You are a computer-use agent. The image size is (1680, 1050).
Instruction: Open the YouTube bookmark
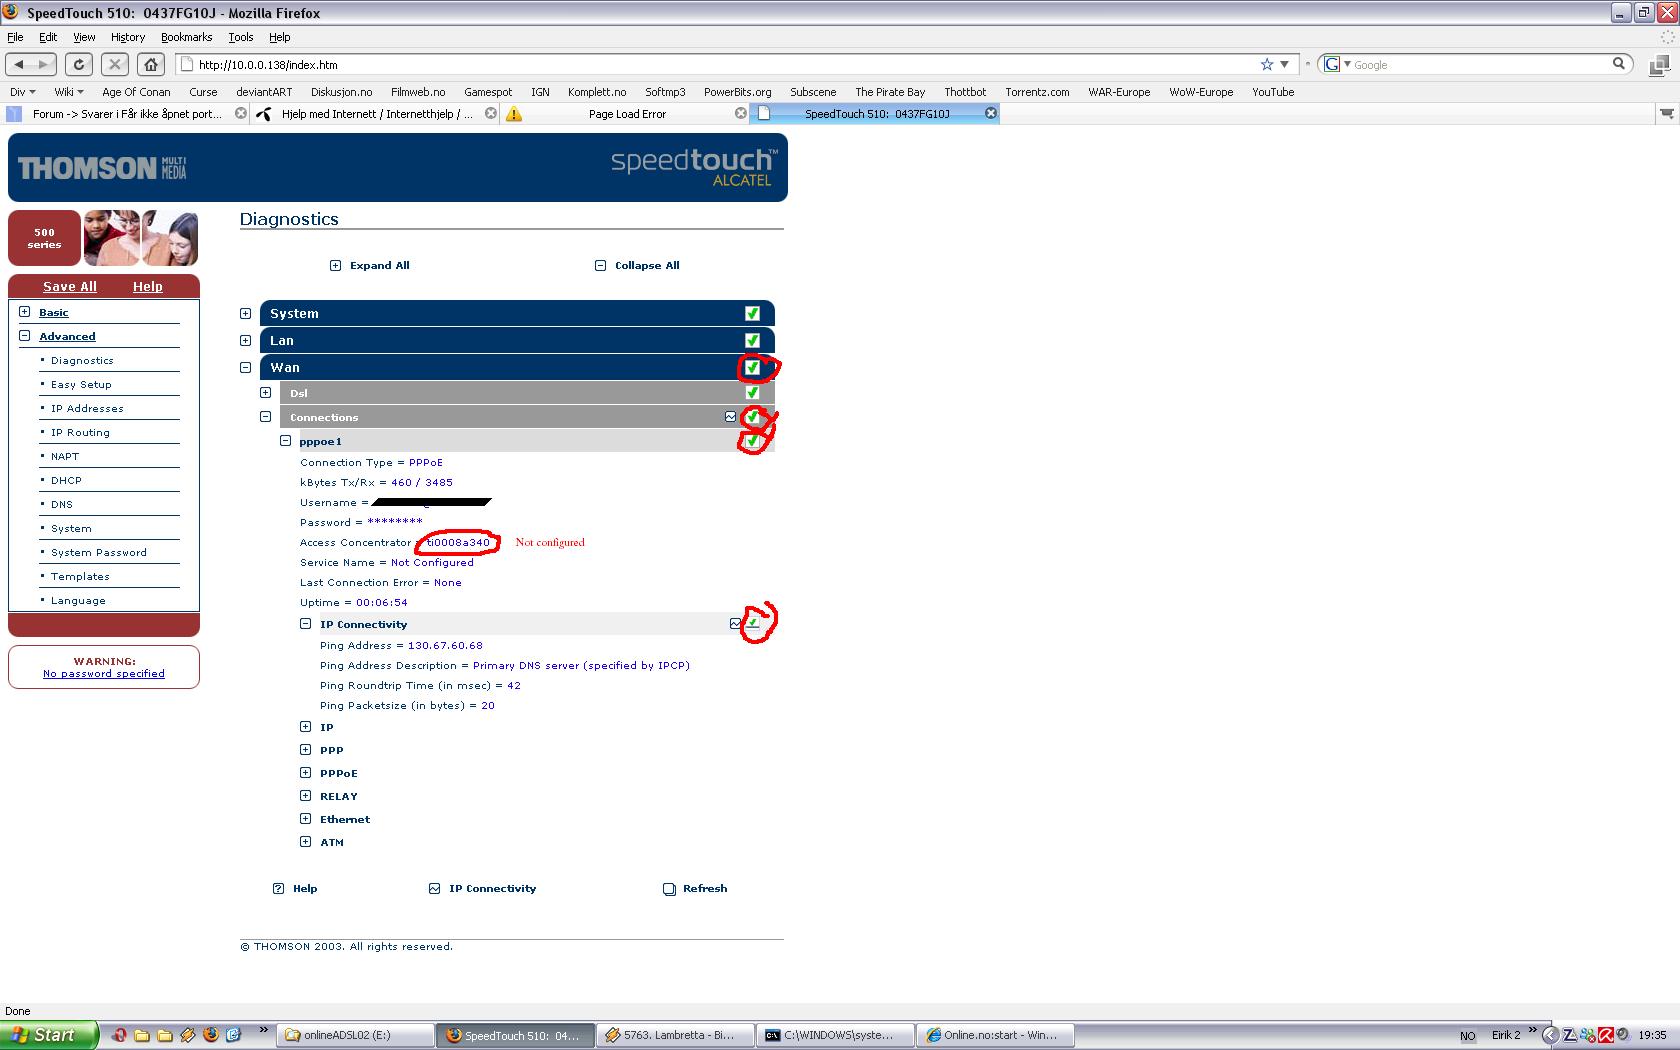pyautogui.click(x=1273, y=92)
